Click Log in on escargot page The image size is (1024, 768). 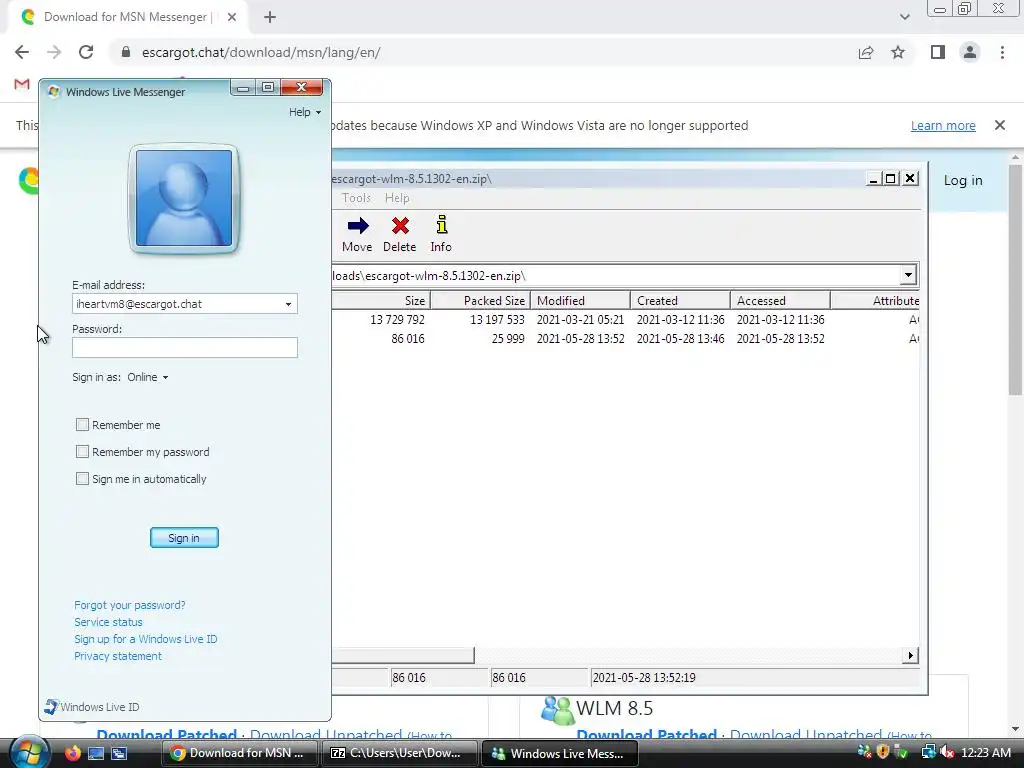click(x=963, y=181)
